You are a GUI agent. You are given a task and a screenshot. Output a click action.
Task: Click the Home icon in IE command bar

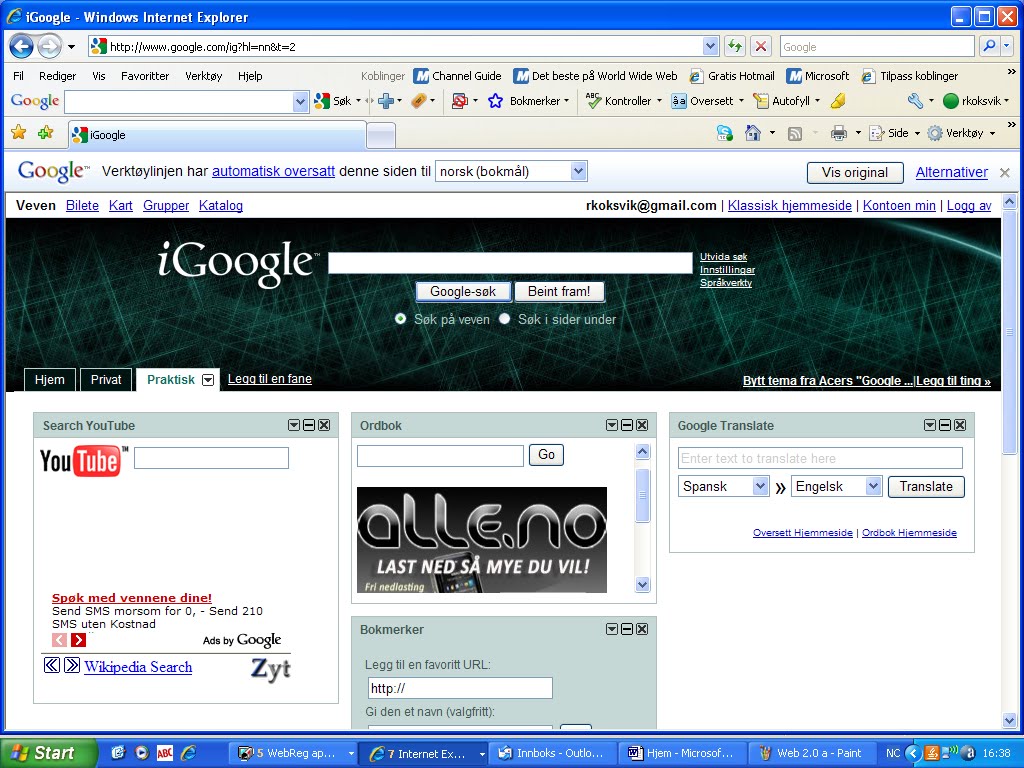[x=752, y=133]
